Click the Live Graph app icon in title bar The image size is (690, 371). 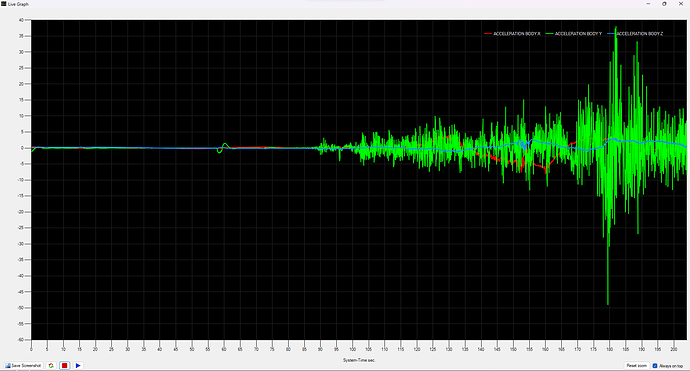point(4,4)
